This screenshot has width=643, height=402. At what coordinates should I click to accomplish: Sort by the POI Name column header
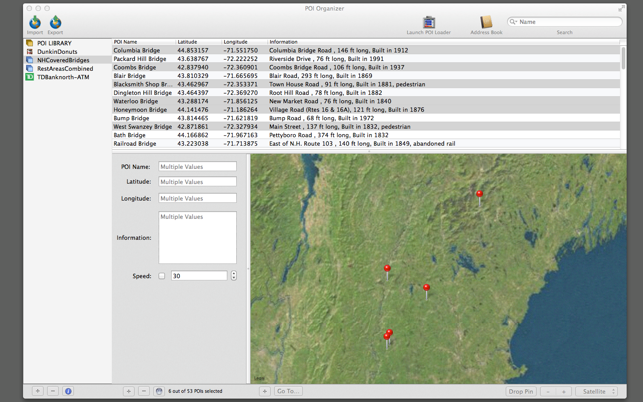click(144, 42)
